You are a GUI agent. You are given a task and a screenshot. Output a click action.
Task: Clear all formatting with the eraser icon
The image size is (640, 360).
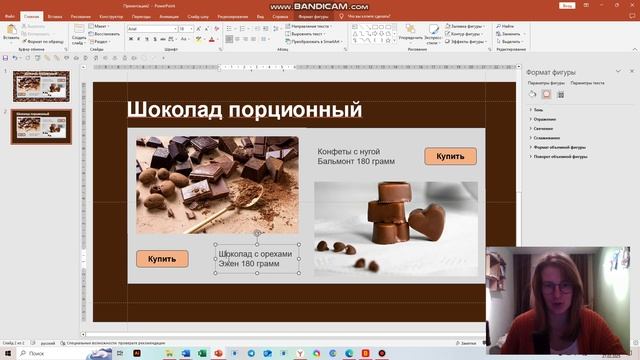tap(217, 29)
